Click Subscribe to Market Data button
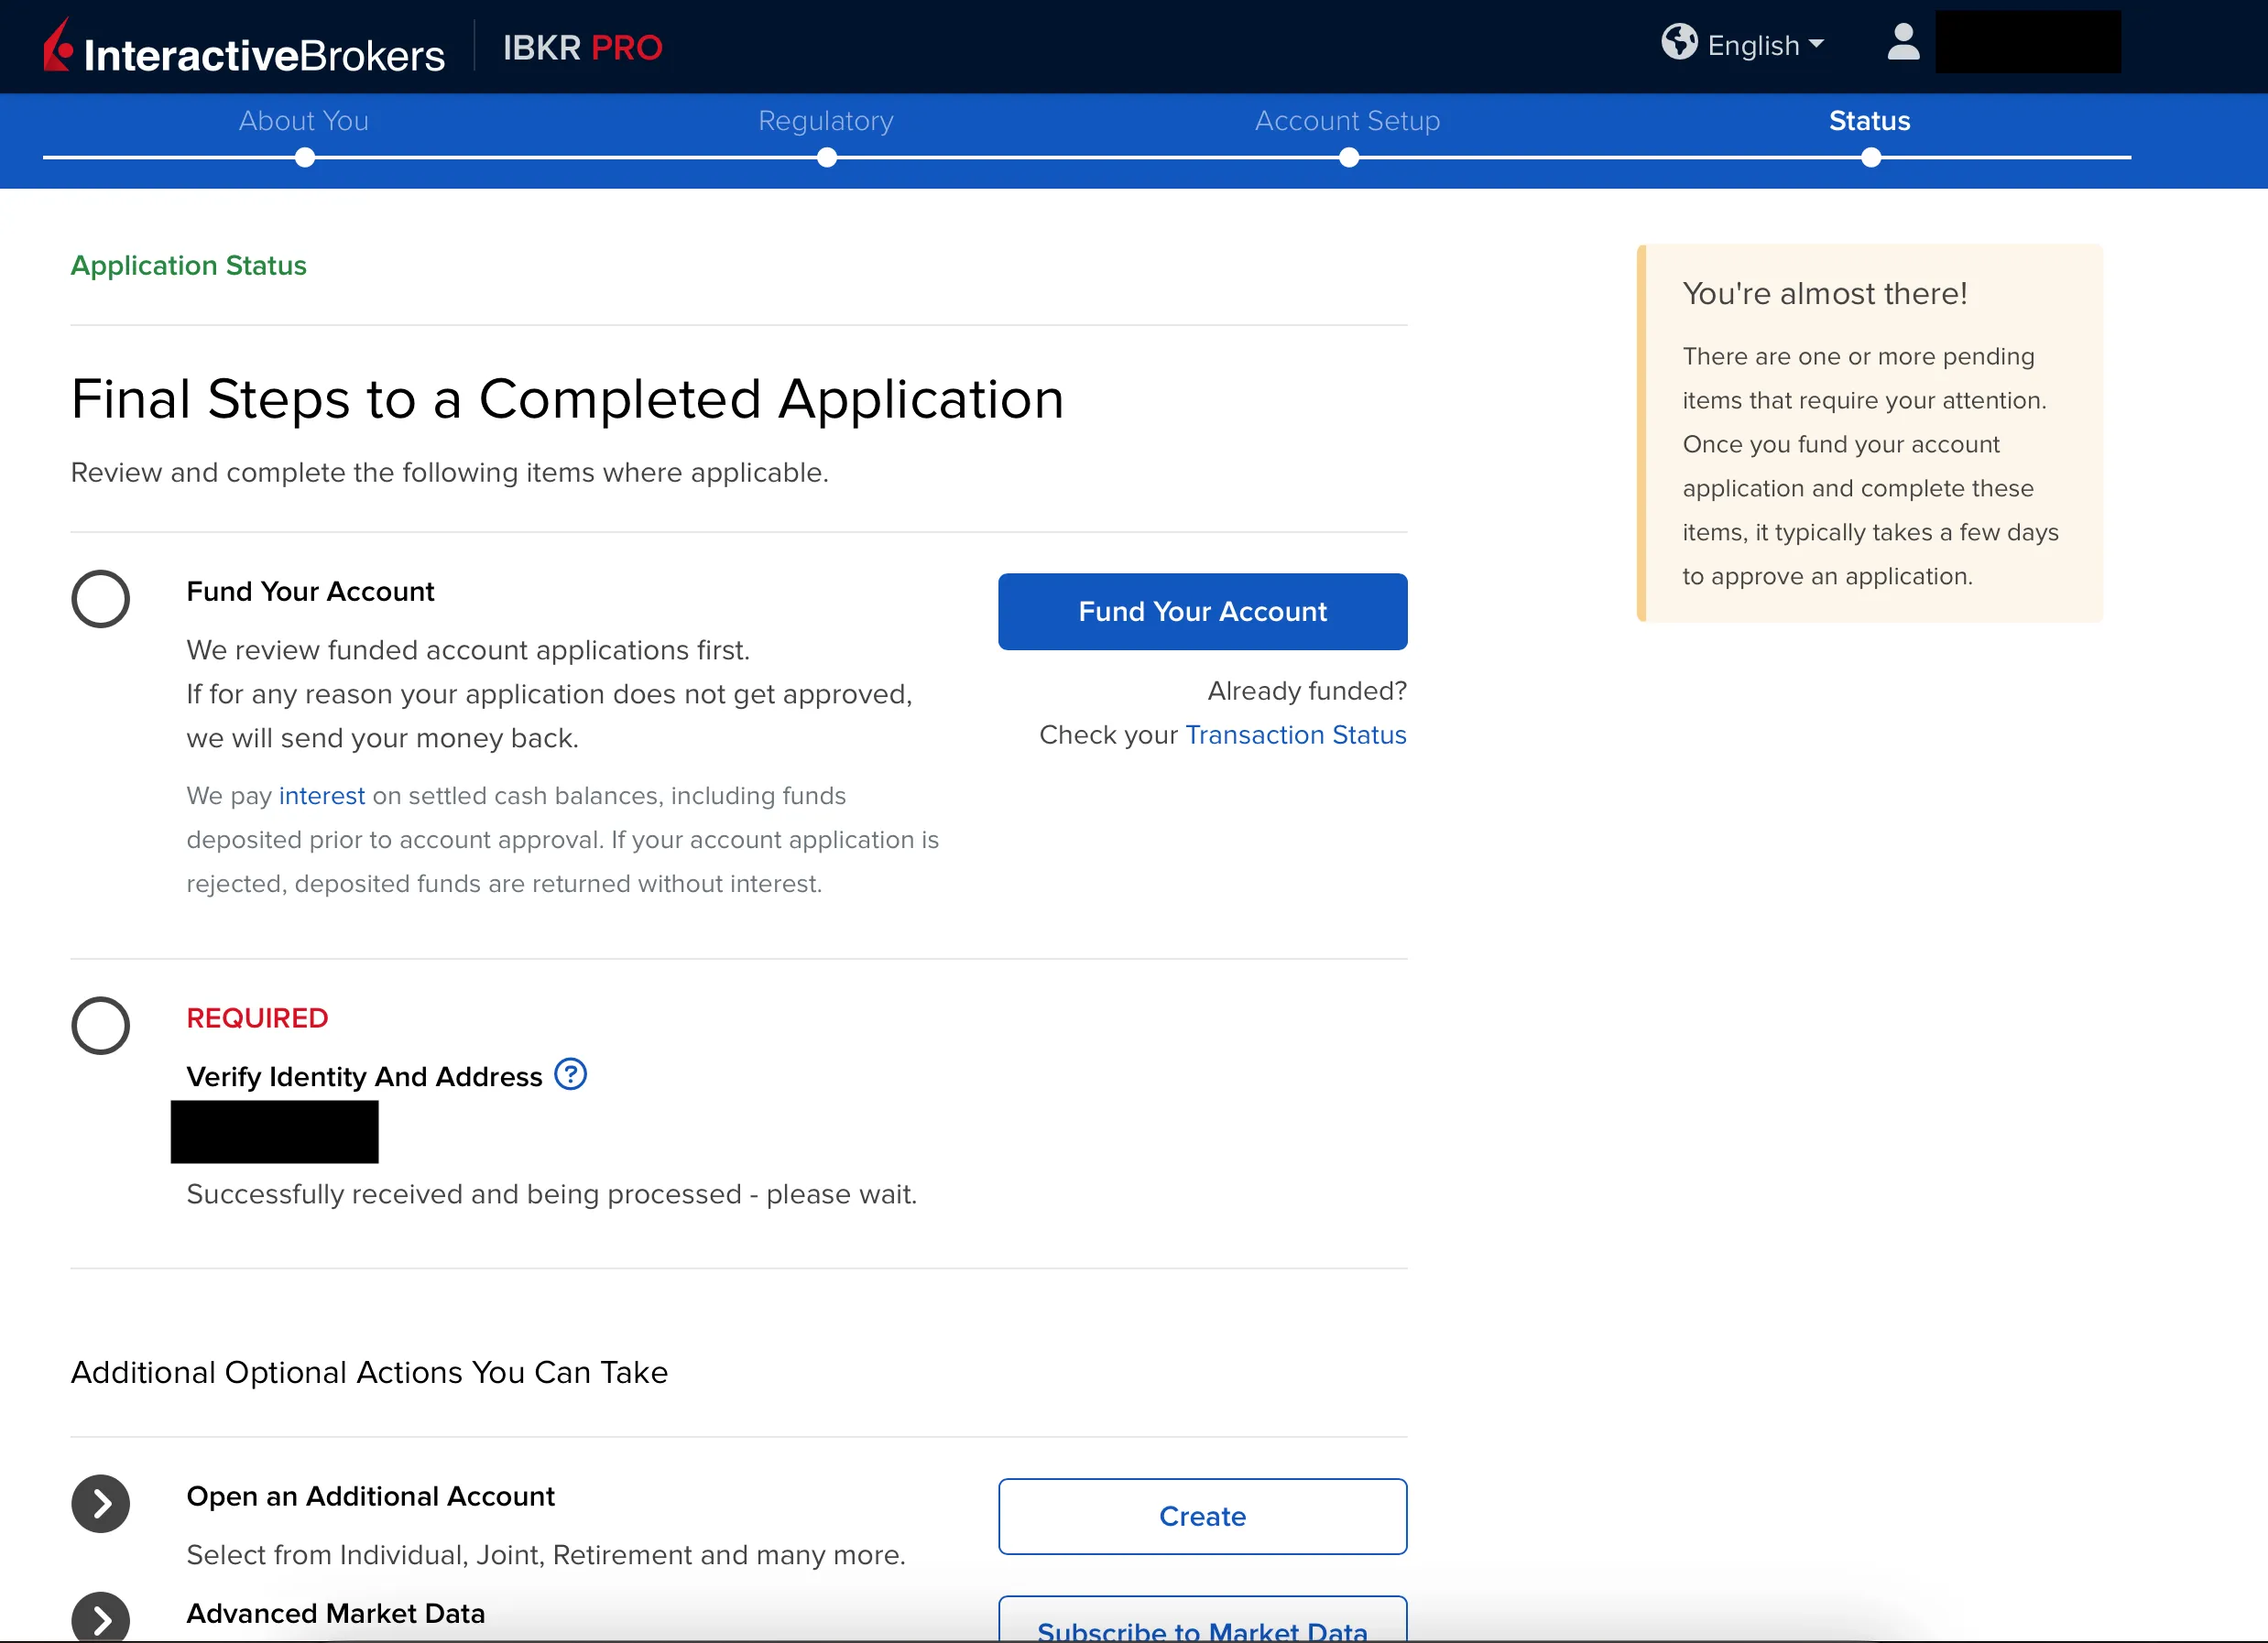Image resolution: width=2268 pixels, height=1643 pixels. pos(1202,1620)
